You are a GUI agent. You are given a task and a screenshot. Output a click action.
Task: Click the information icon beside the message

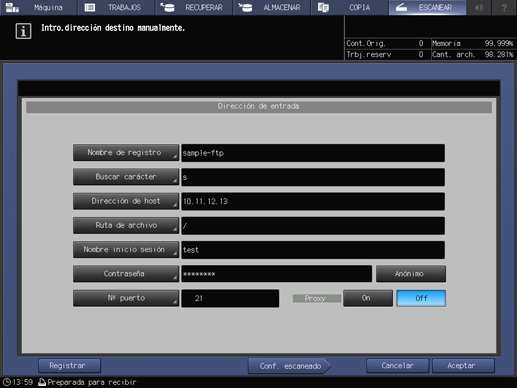coord(23,31)
